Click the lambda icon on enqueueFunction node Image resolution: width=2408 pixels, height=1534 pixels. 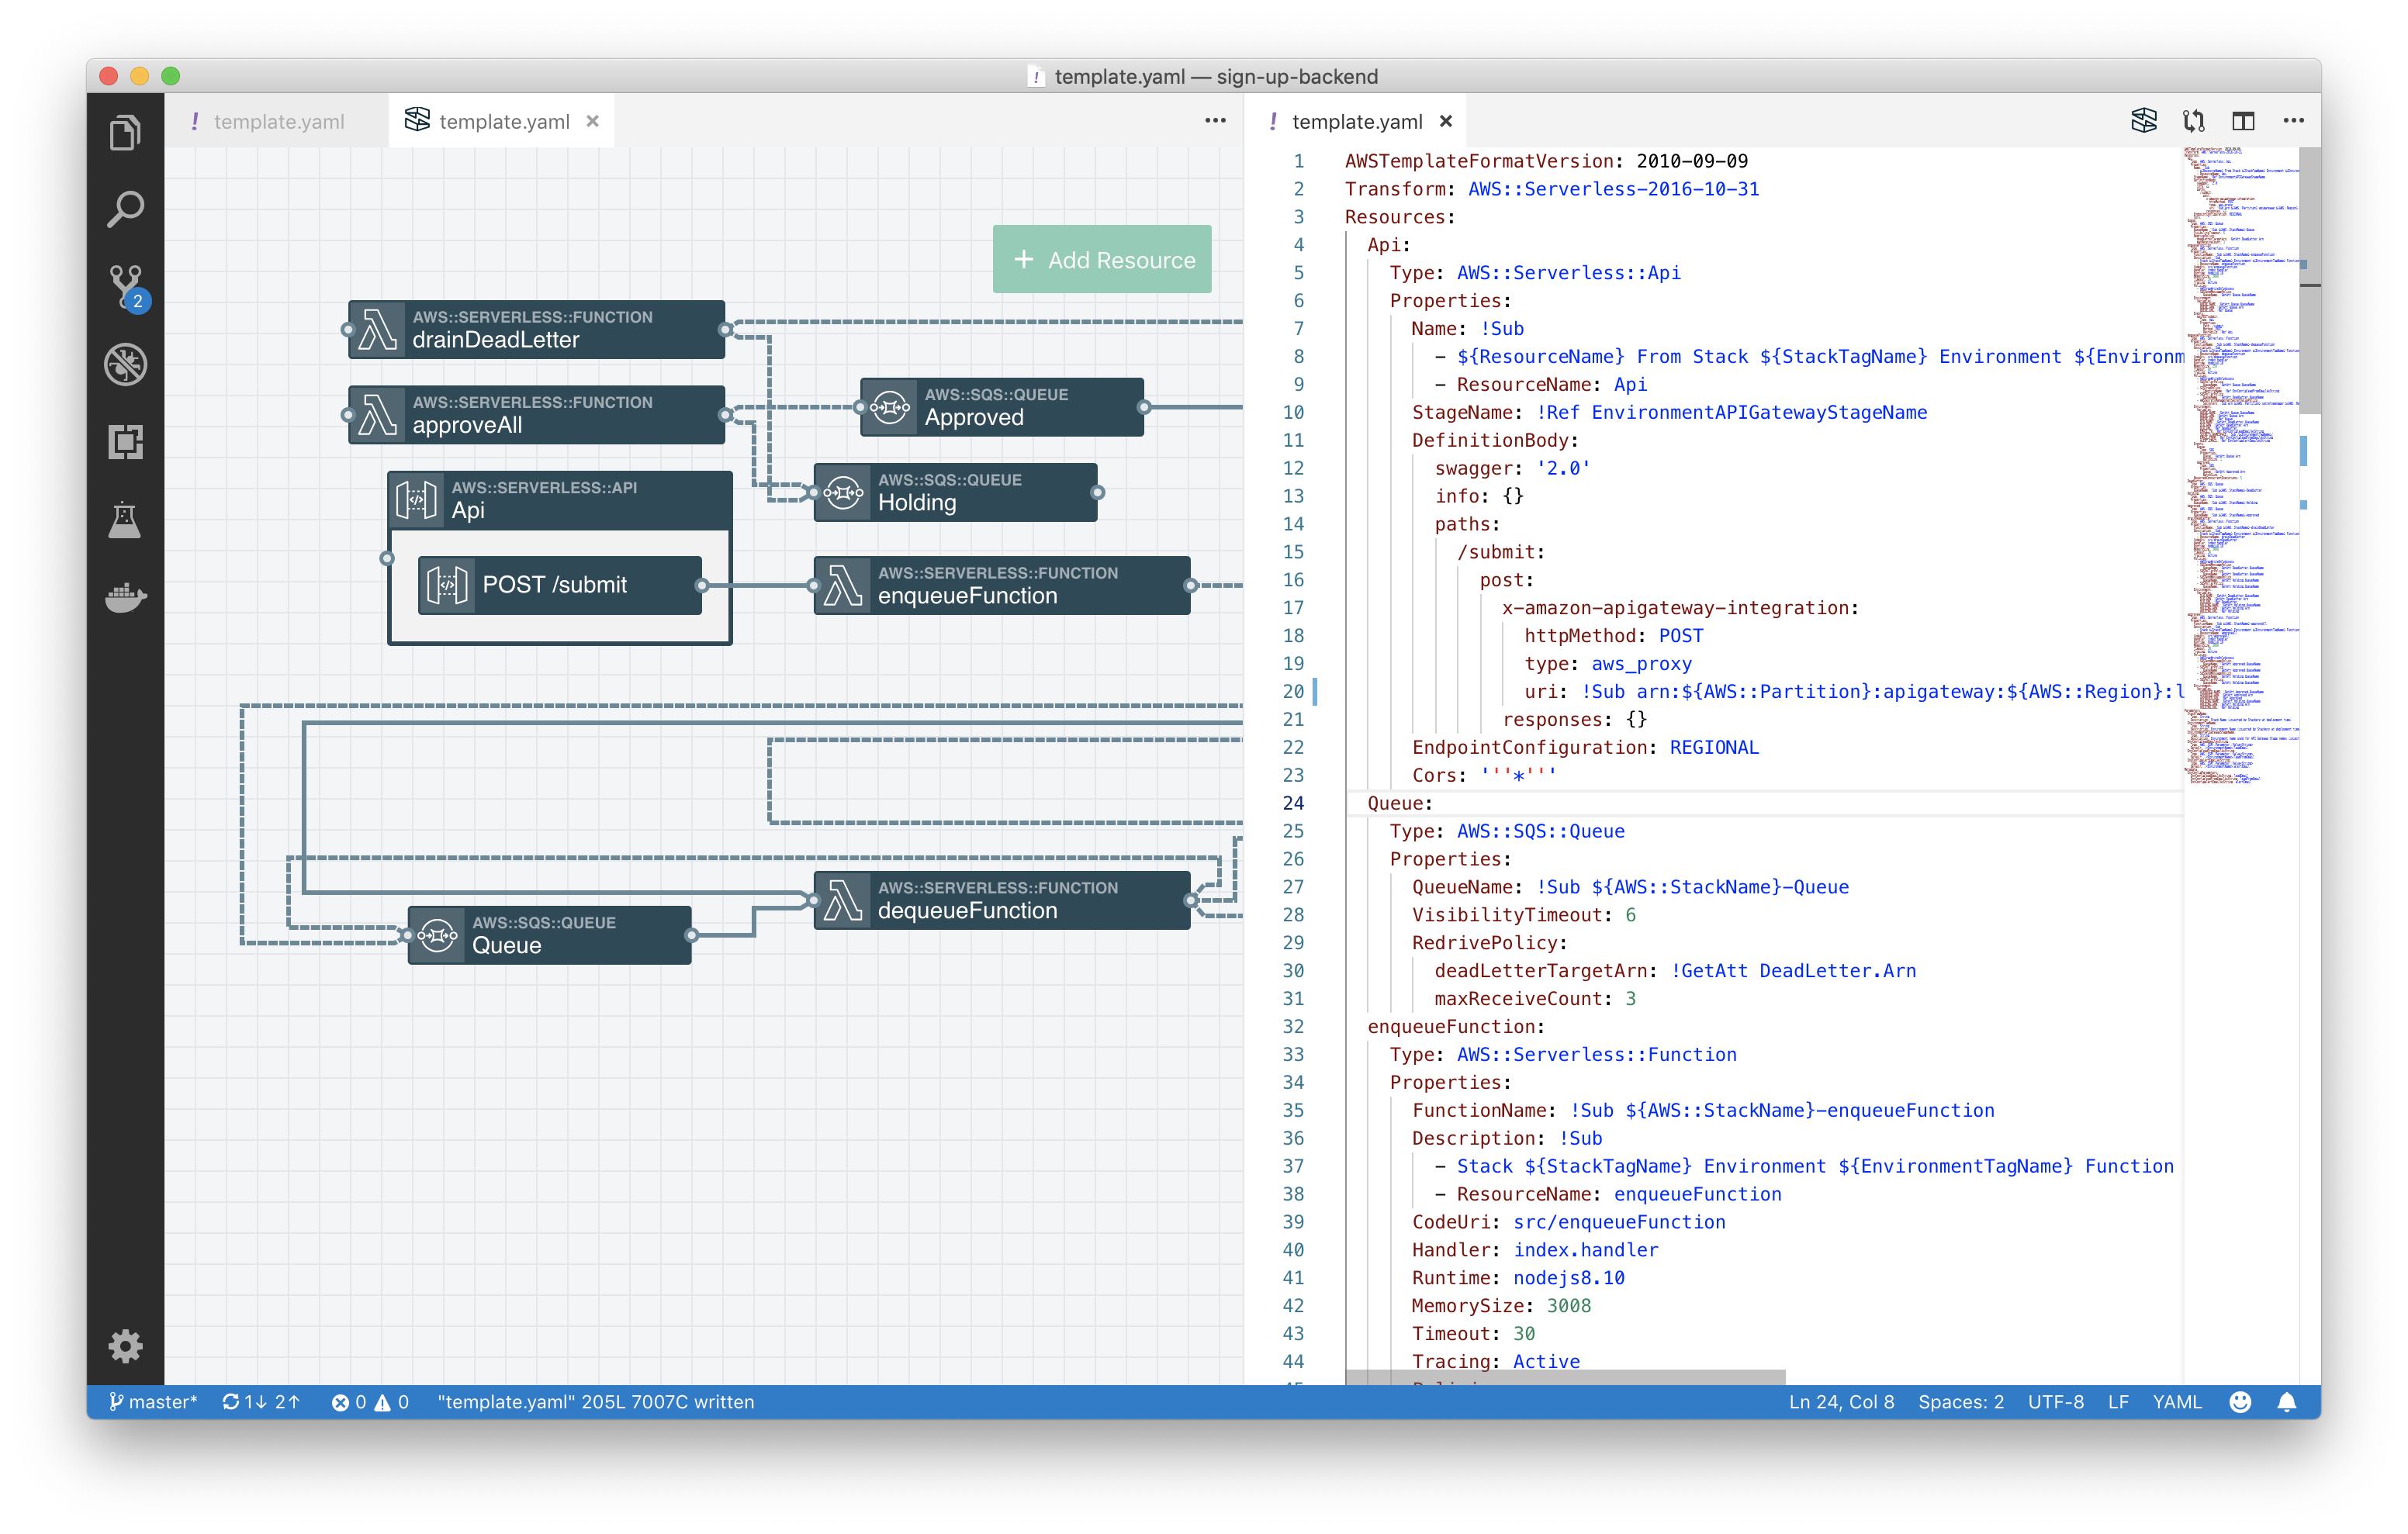pos(844,585)
